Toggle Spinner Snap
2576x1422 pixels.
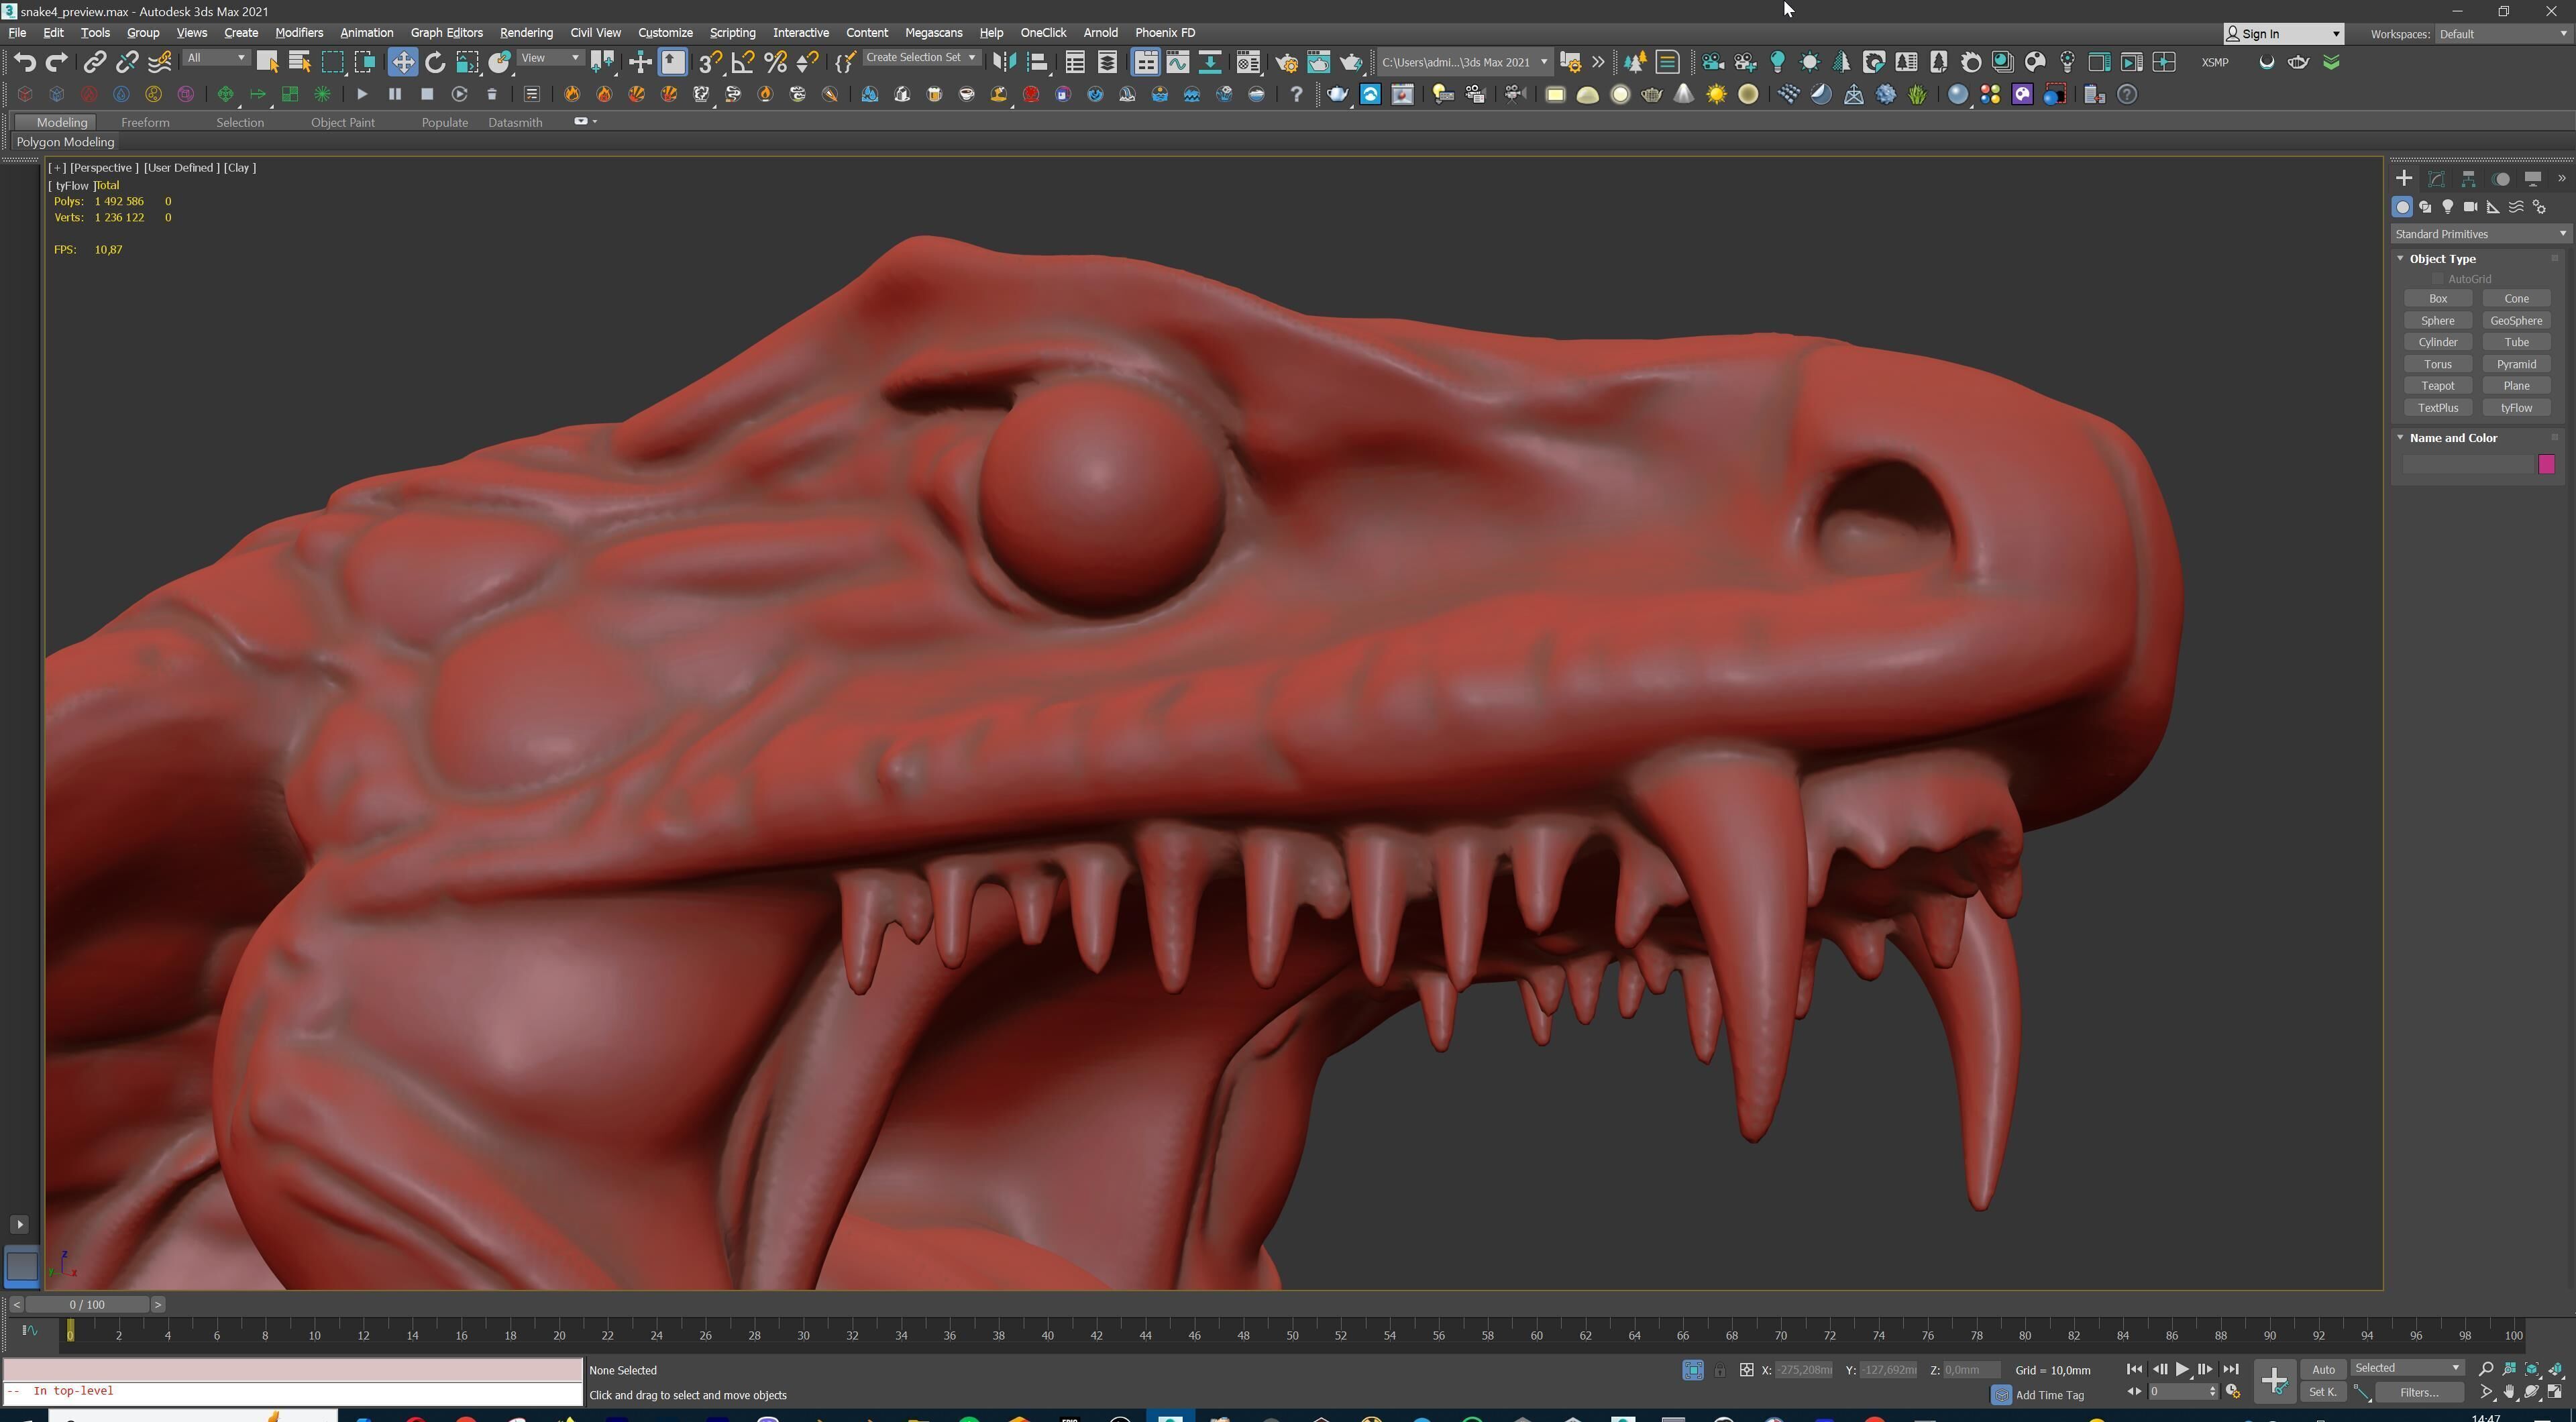[807, 62]
